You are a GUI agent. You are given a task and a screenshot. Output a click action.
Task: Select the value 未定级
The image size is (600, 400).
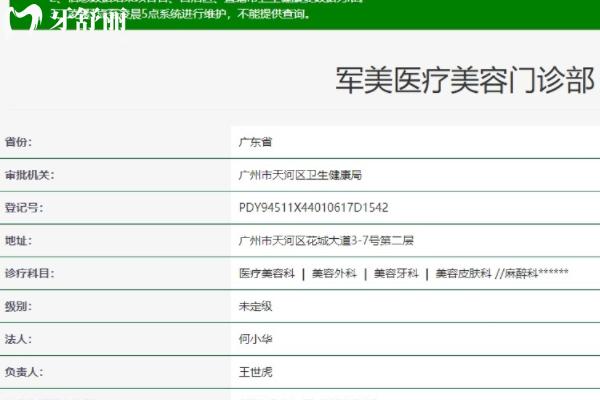(255, 307)
